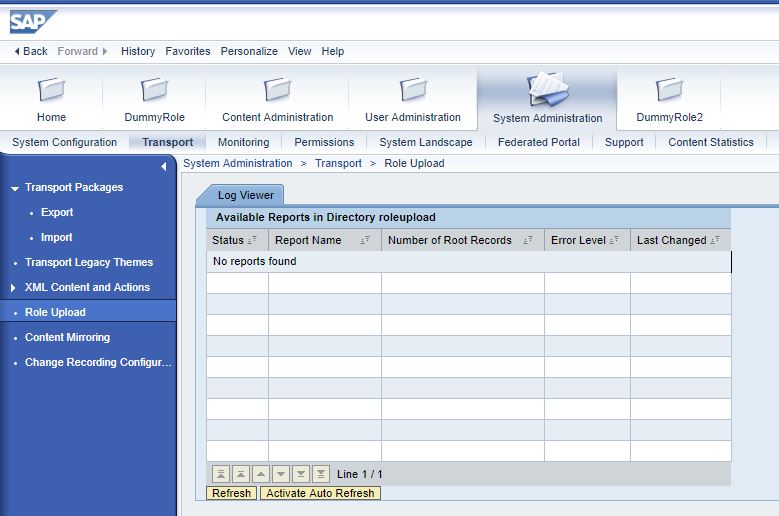Go Back in portal navigation
Screen dimensions: 779x516
[x=35, y=51]
